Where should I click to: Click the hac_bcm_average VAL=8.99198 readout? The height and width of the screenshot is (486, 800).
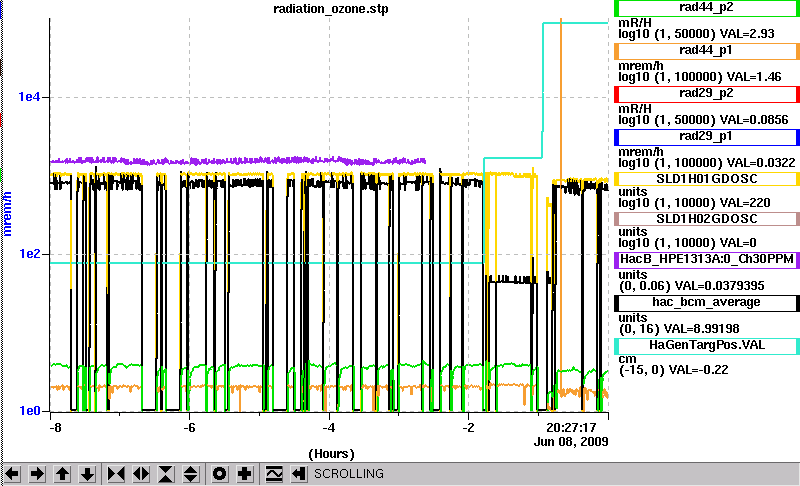701,328
